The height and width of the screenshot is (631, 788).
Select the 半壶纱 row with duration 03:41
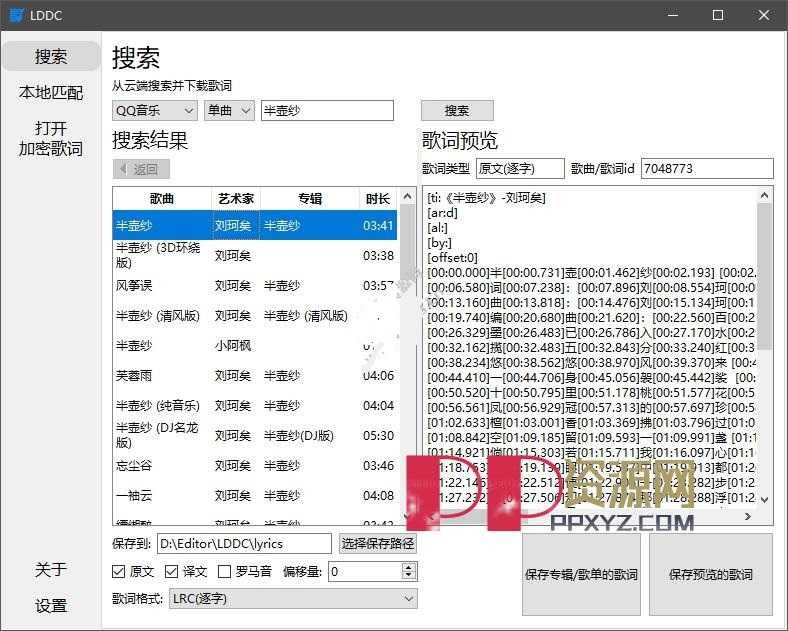255,225
